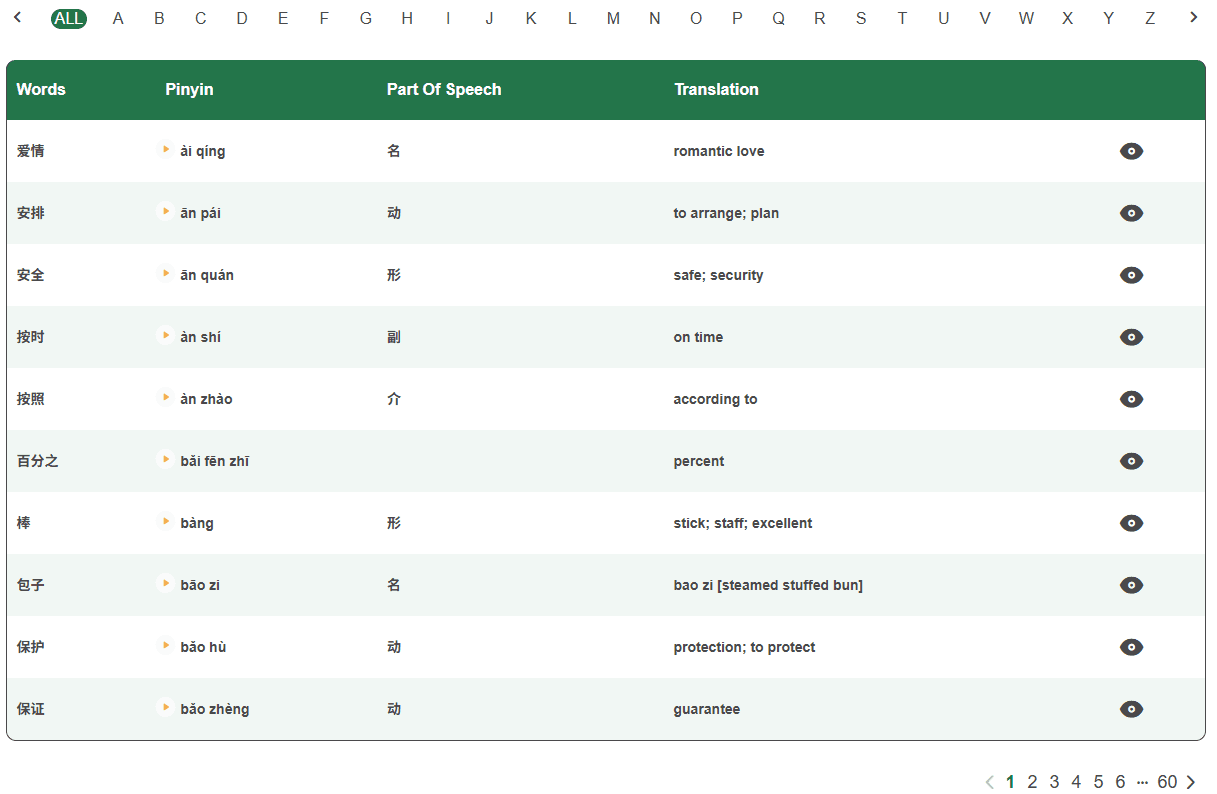Filter words starting with letter B
This screenshot has width=1217, height=794.
tap(159, 18)
